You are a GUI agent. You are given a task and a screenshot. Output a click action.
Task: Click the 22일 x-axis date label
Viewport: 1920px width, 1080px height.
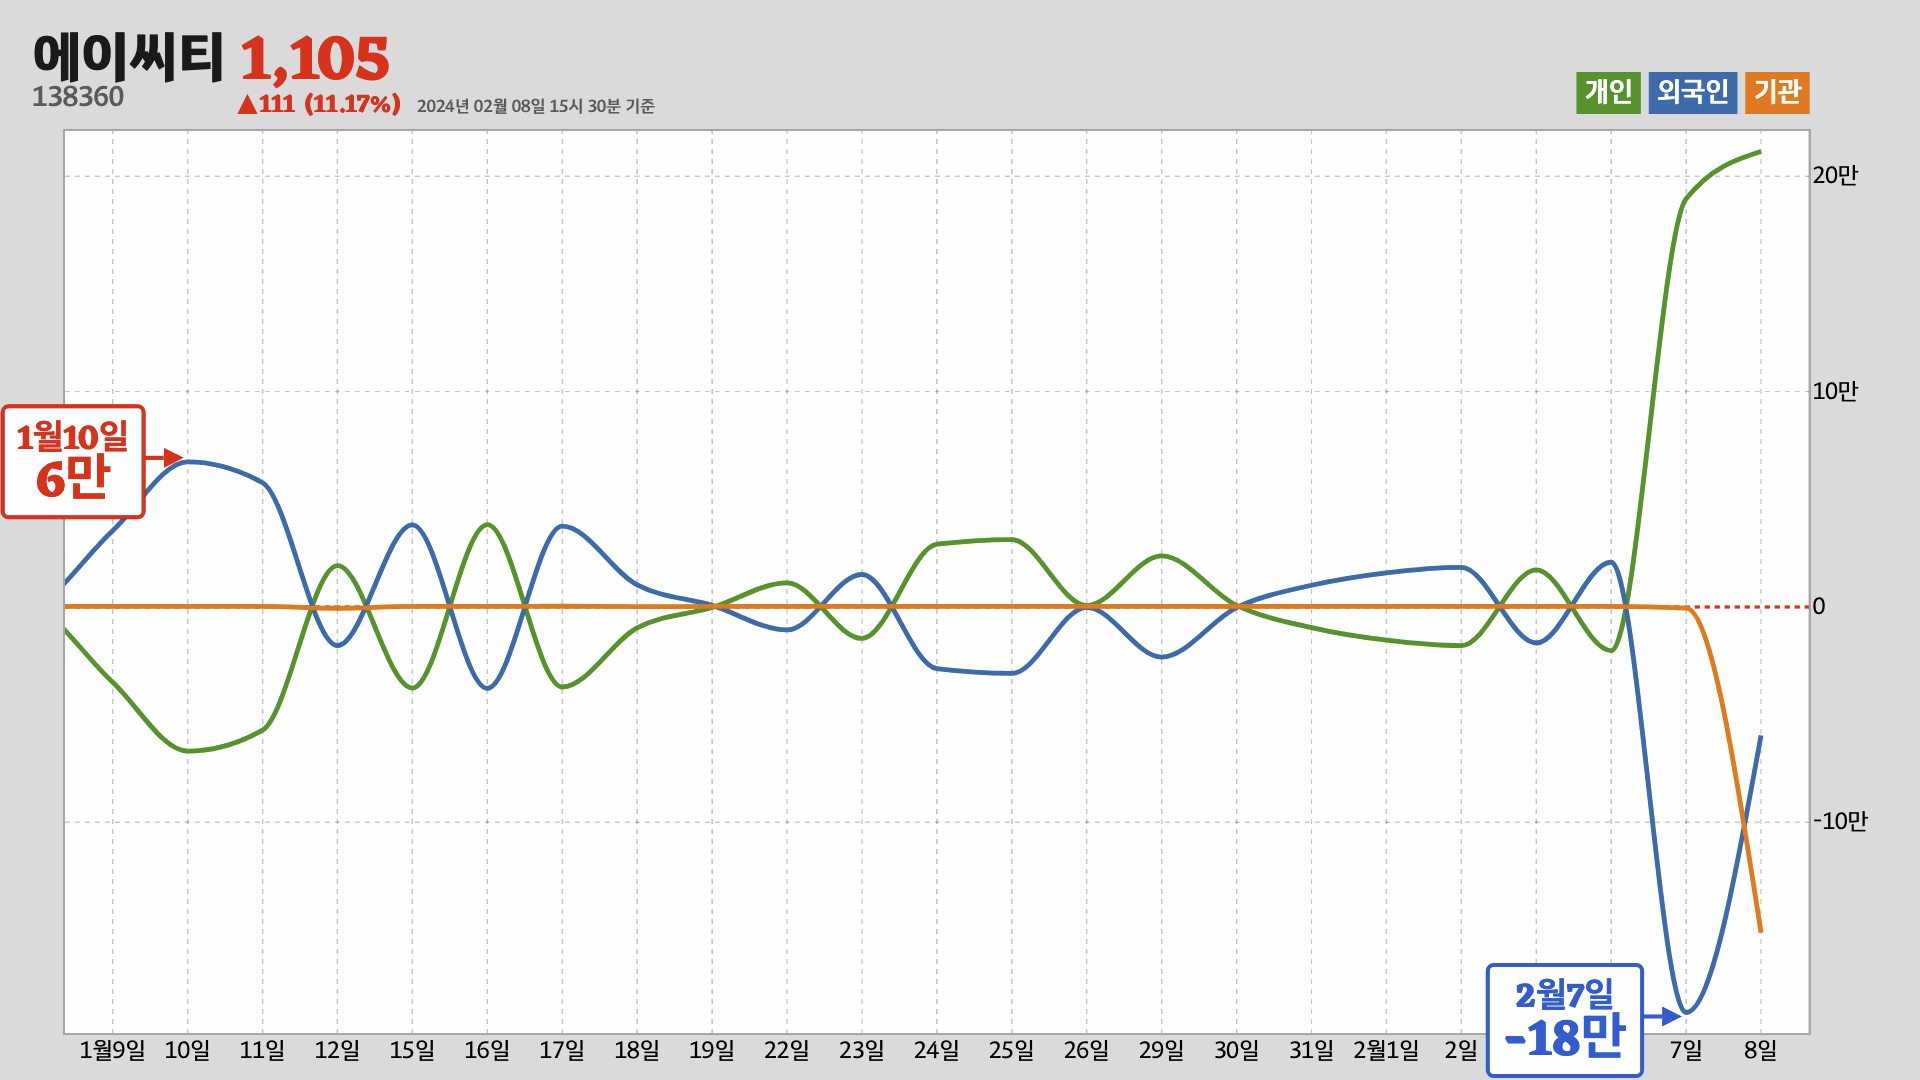point(787,1051)
